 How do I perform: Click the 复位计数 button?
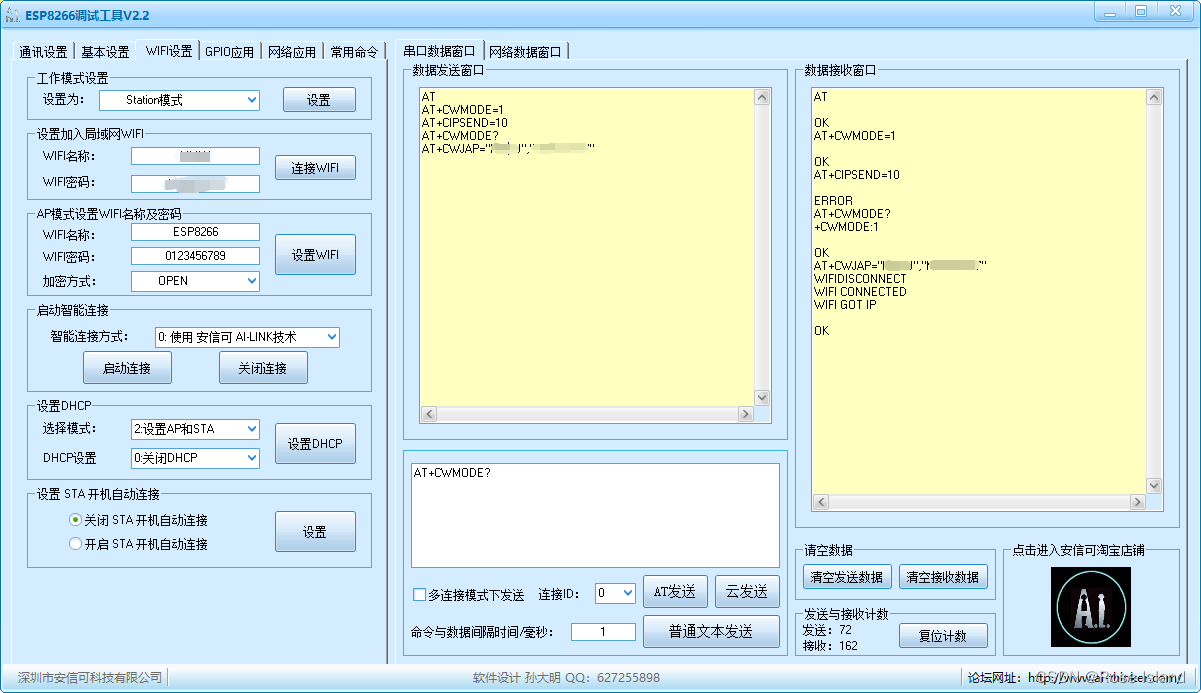tap(943, 636)
